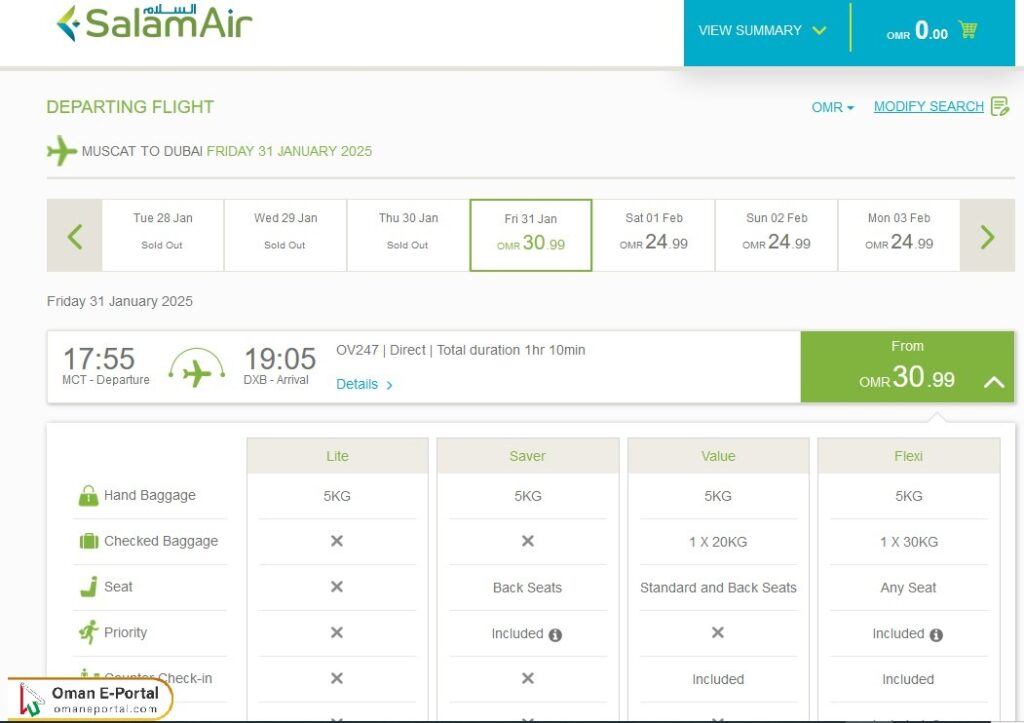Click the edit icon beside Modify Search

click(x=999, y=106)
